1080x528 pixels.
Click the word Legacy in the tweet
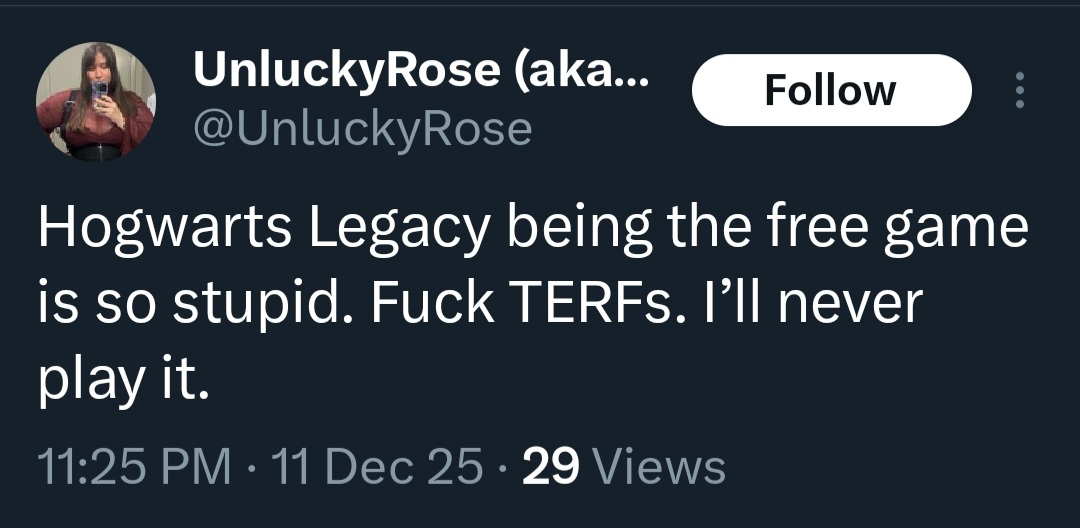pyautogui.click(x=398, y=230)
